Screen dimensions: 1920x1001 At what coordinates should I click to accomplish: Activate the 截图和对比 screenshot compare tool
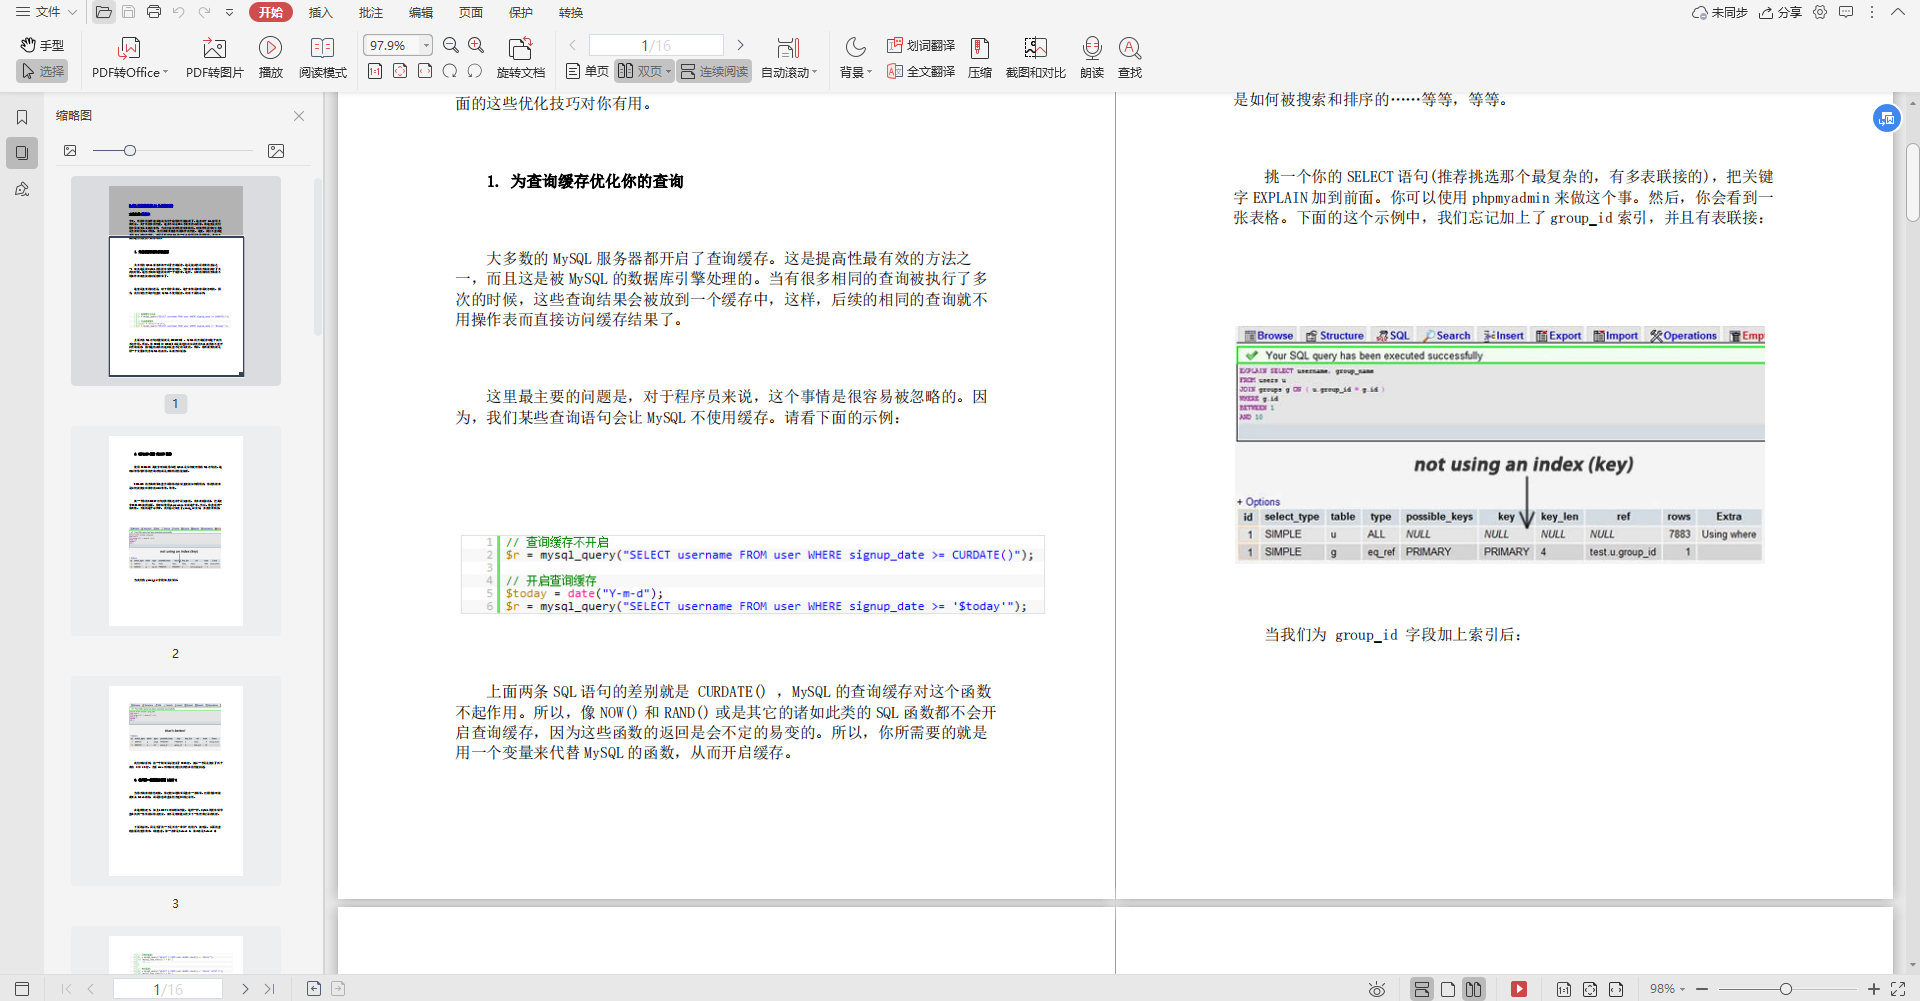point(1035,57)
